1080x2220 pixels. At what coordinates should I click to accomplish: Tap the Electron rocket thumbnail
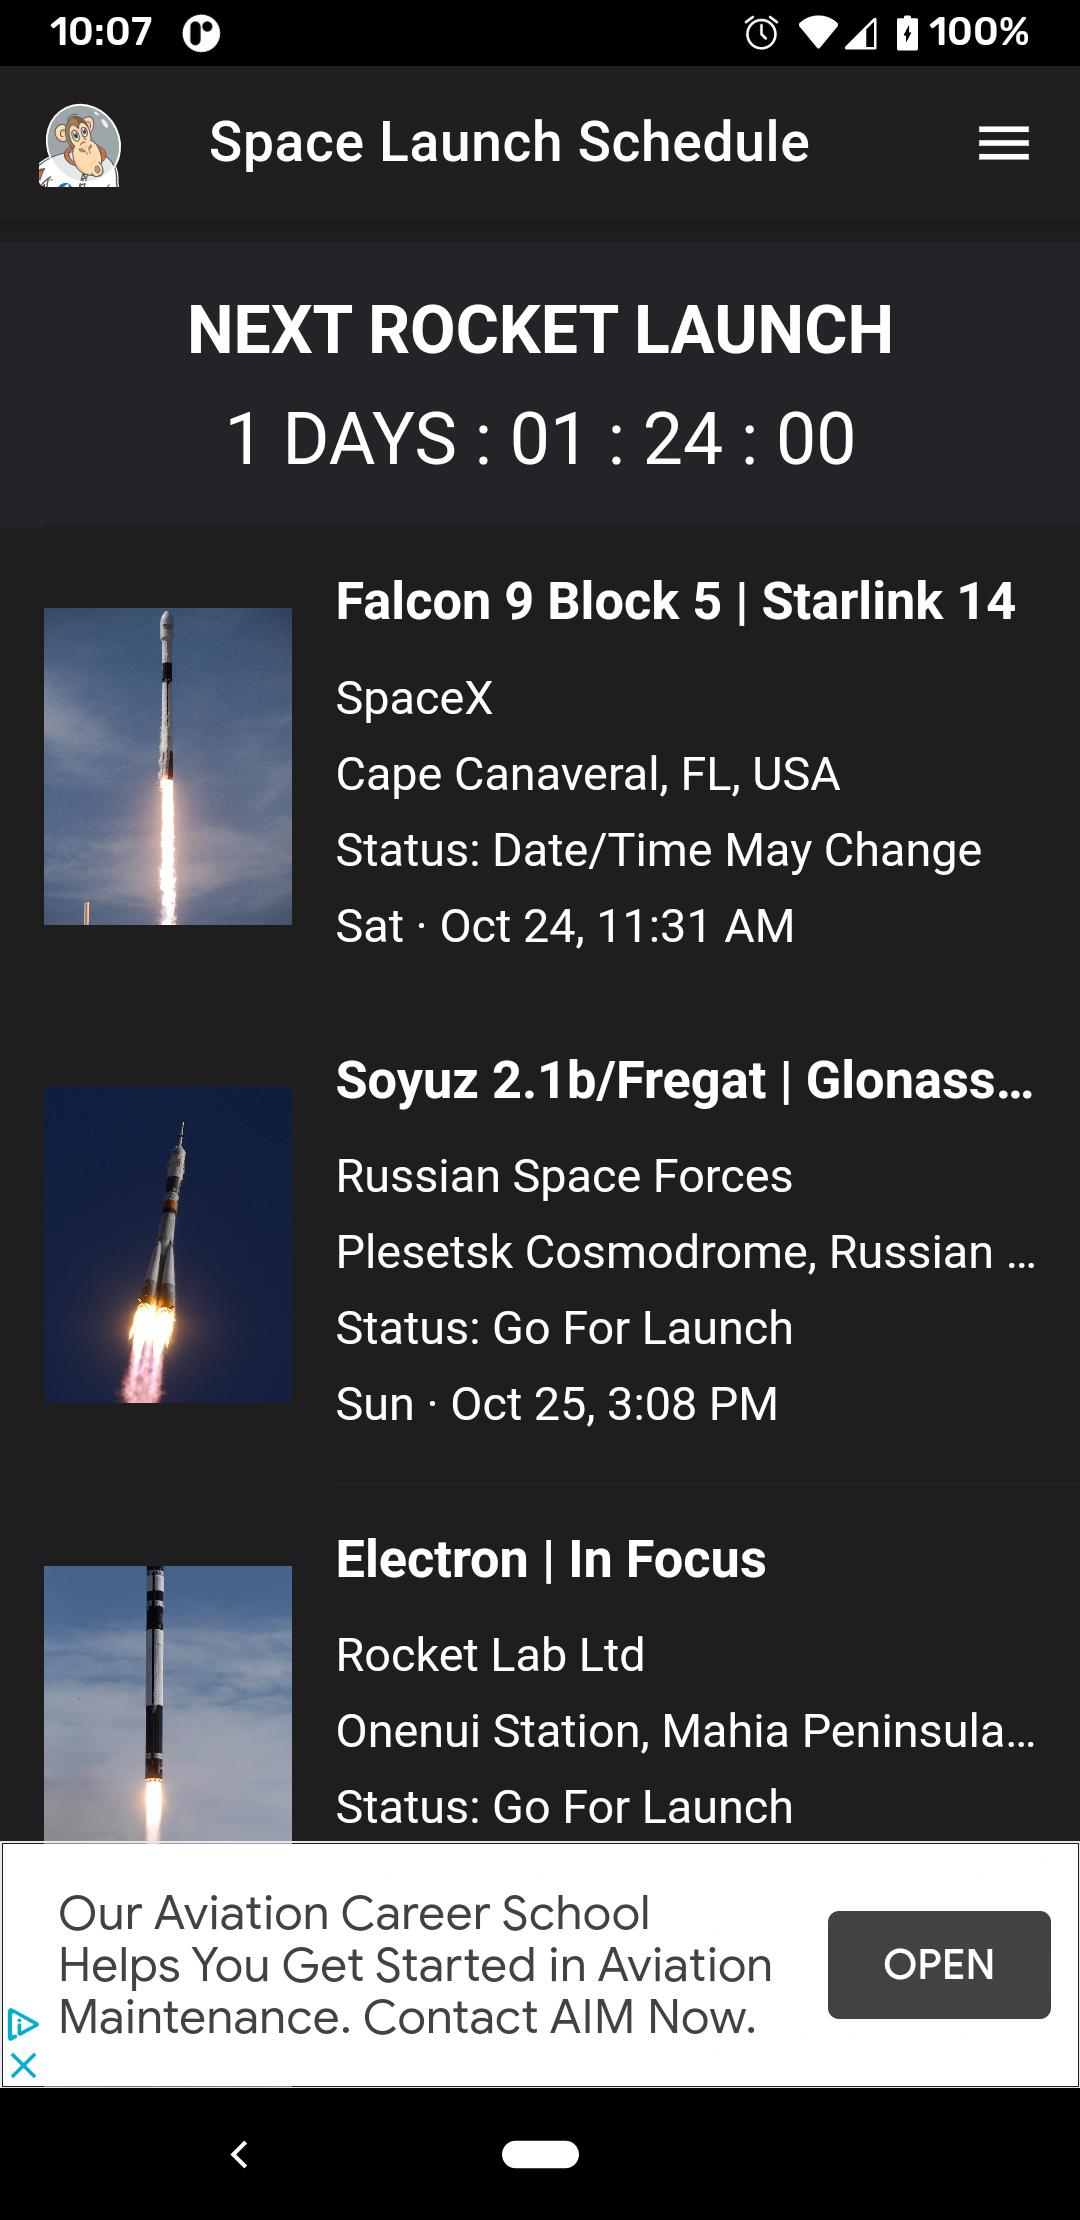point(168,1702)
